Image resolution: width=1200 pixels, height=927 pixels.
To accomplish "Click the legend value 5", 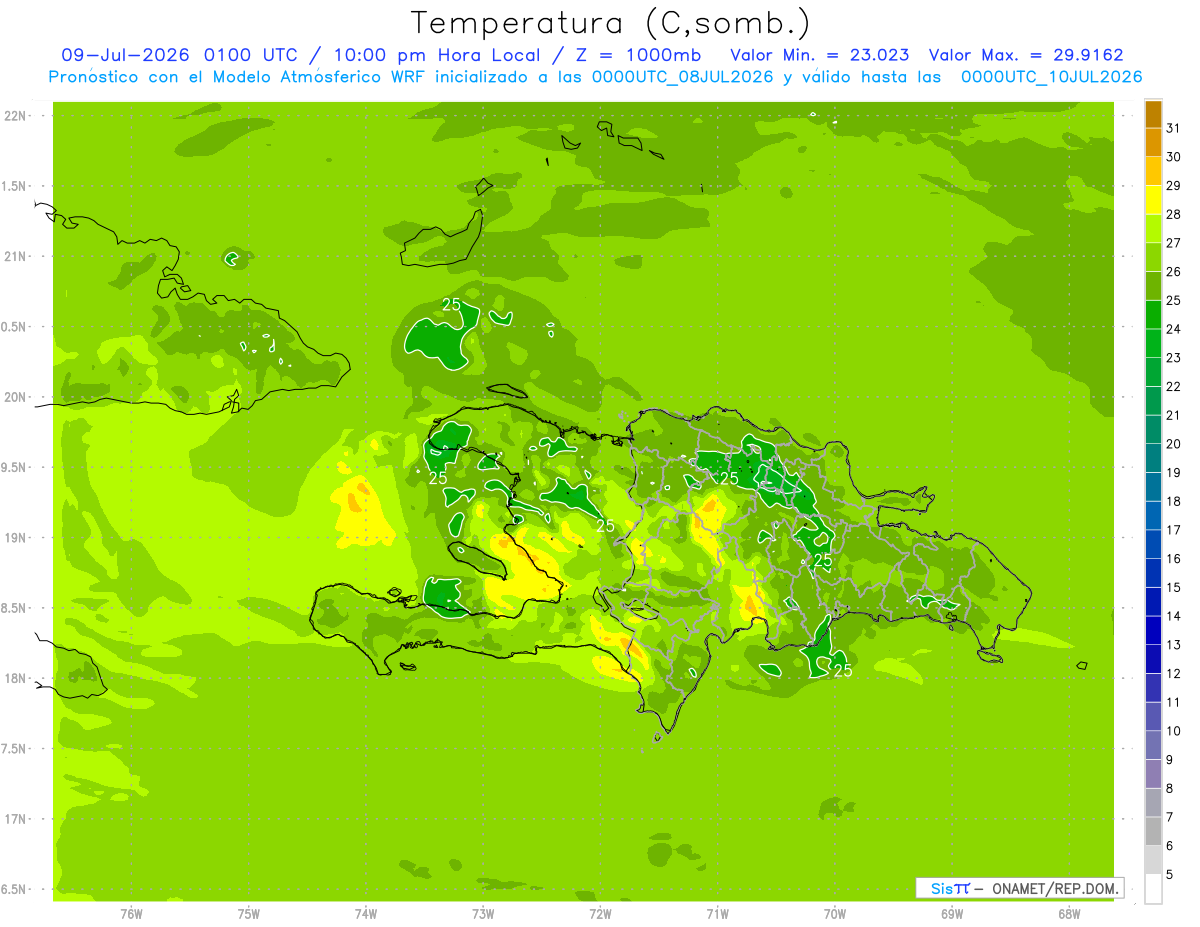I will [x=1170, y=875].
